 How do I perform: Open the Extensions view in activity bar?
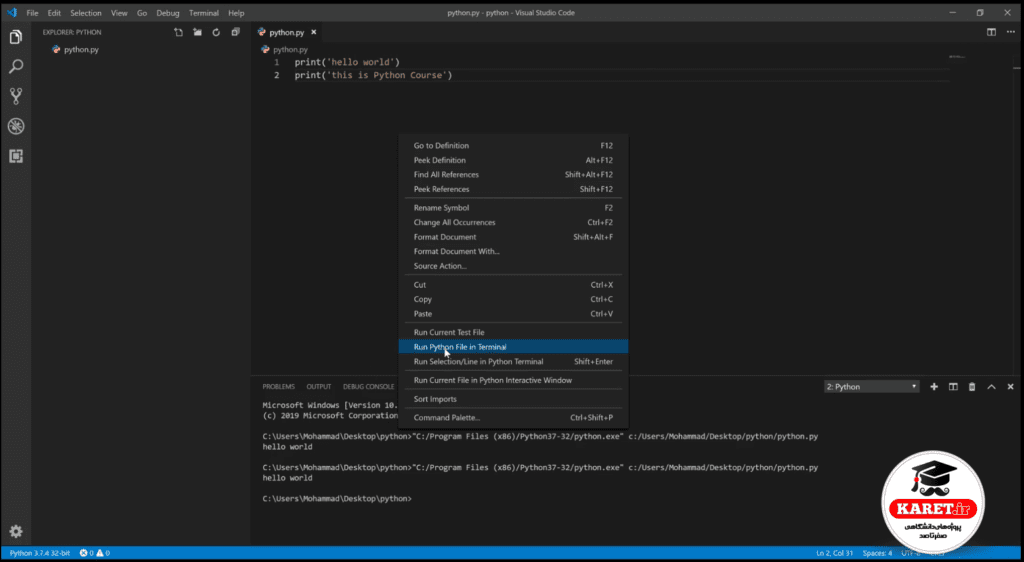pos(16,156)
